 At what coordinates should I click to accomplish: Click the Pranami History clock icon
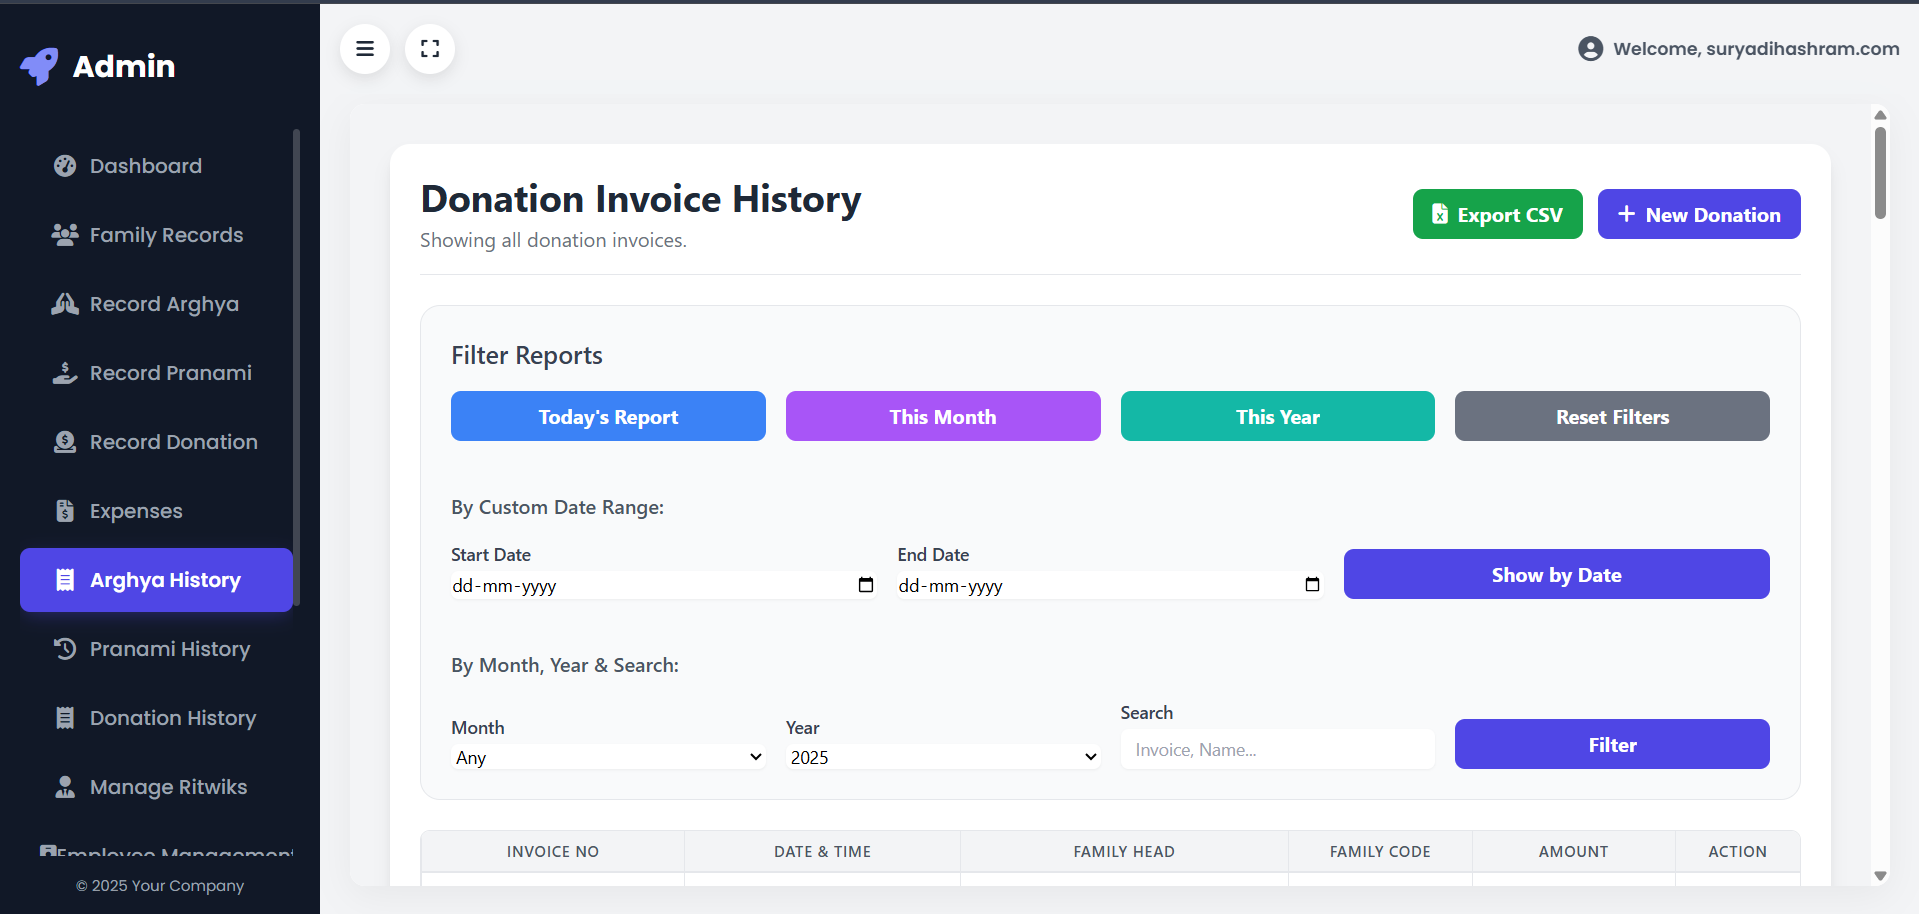pyautogui.click(x=65, y=649)
